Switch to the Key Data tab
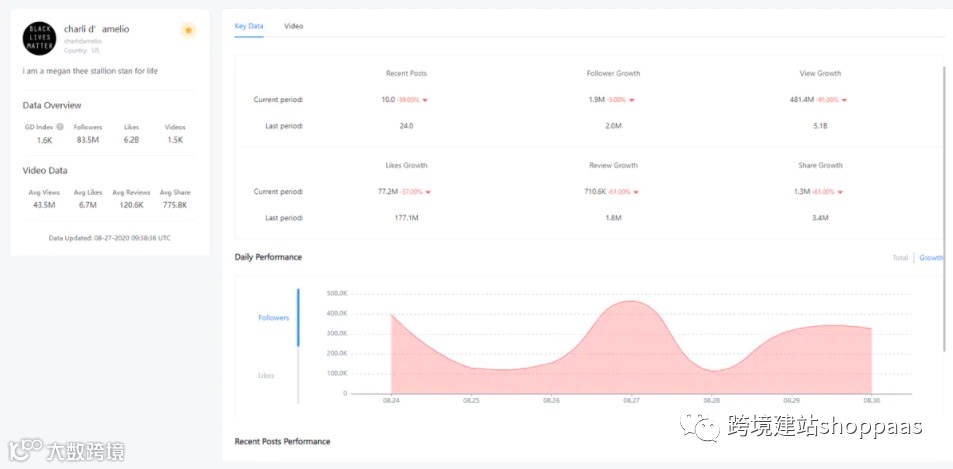 point(249,26)
